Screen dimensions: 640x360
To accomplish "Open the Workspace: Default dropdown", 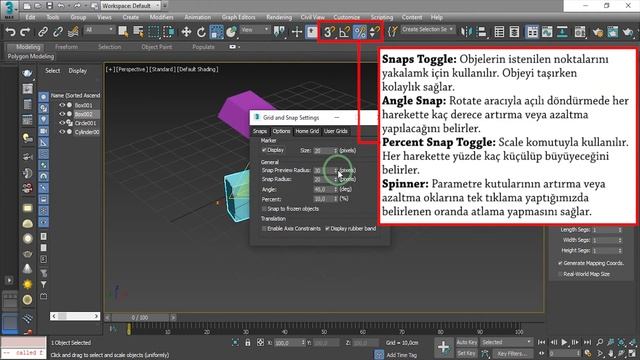I will click(131, 6).
